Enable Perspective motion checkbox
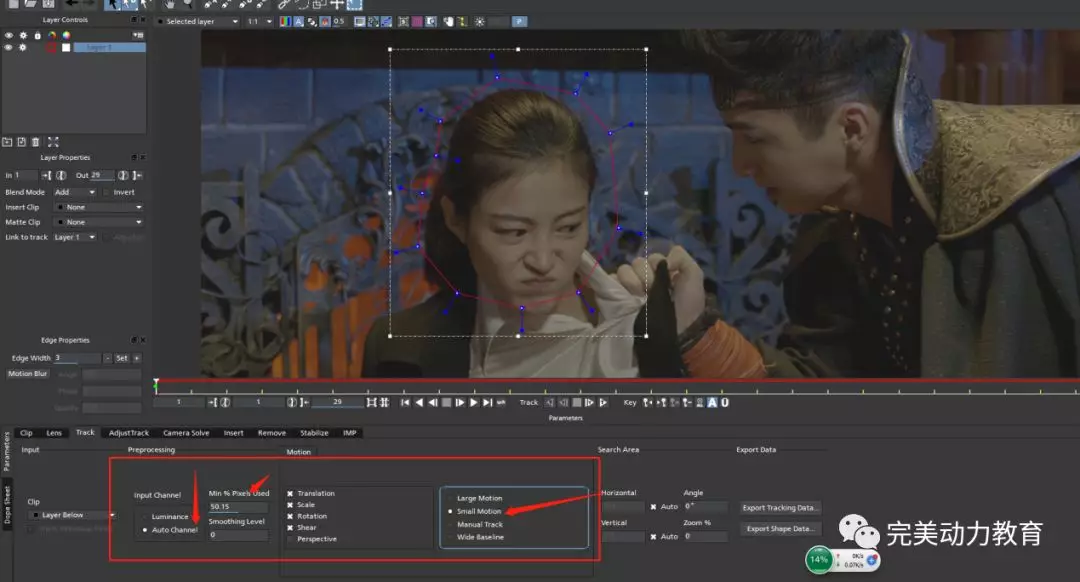 click(x=290, y=539)
